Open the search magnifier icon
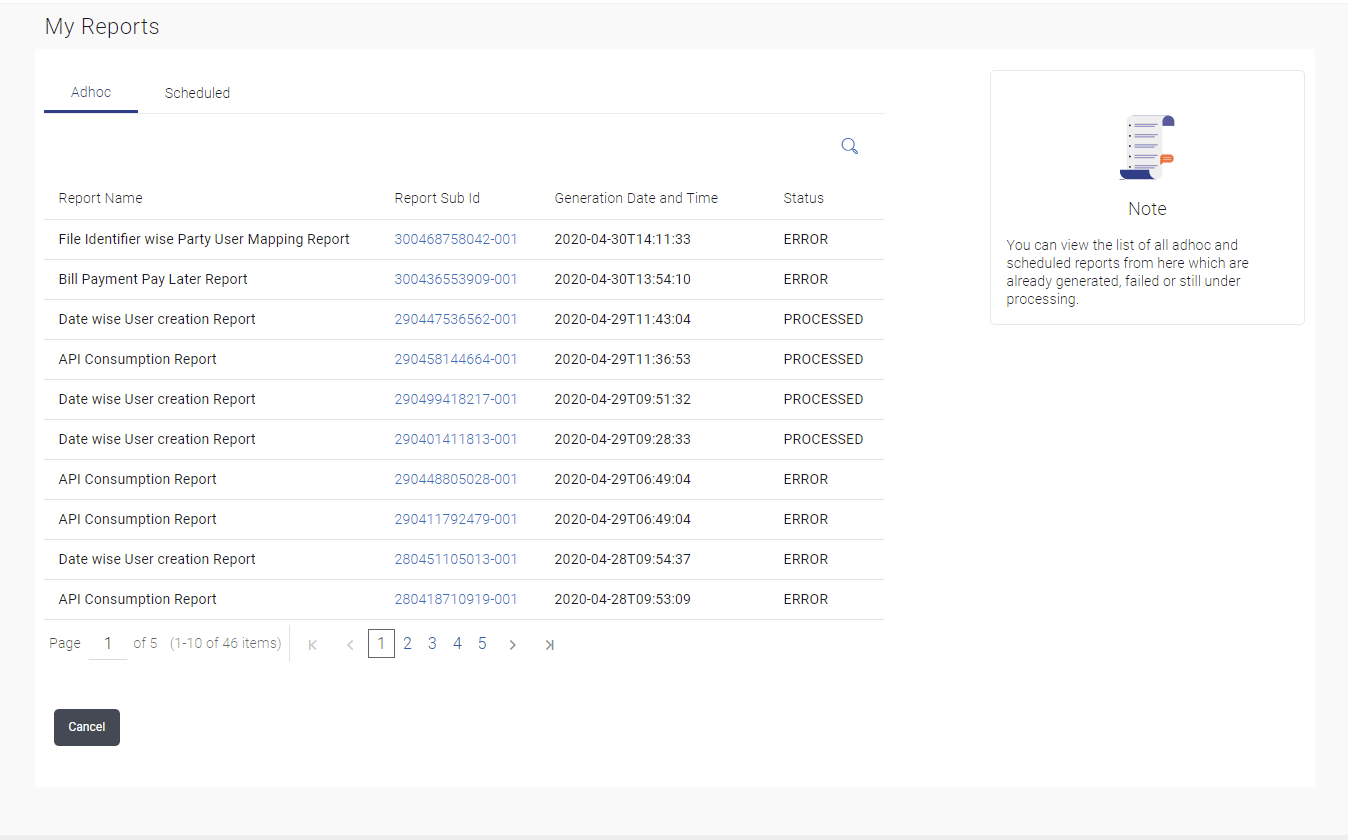The width and height of the screenshot is (1348, 840). [x=849, y=147]
